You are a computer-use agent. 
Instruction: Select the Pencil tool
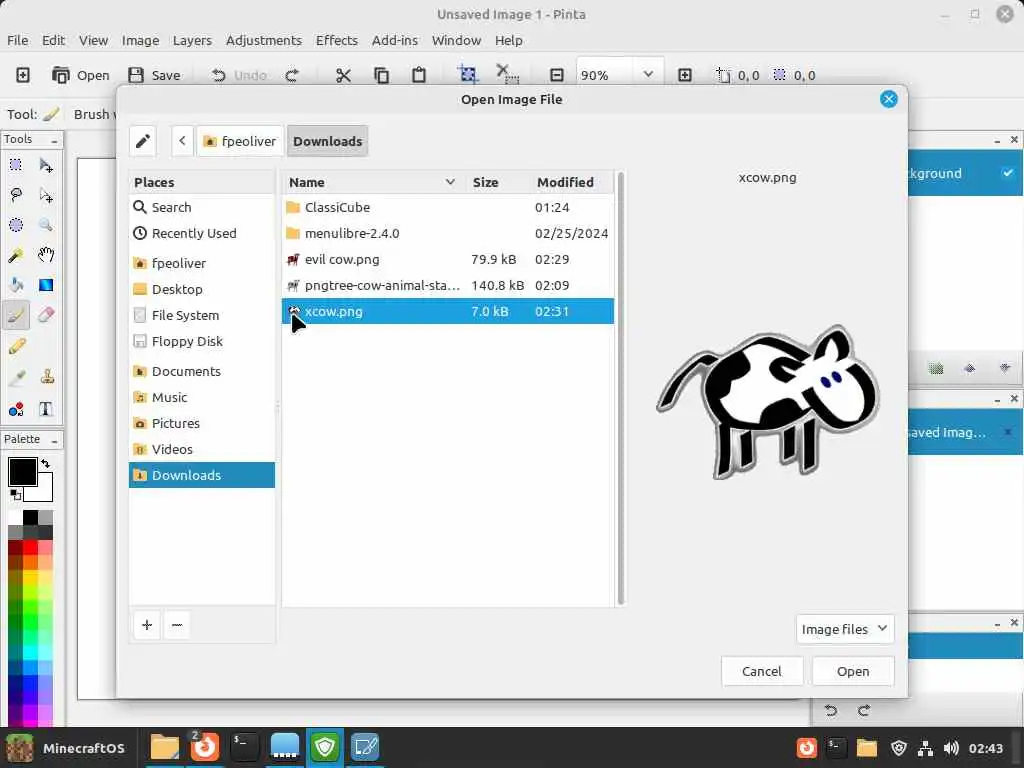17,345
